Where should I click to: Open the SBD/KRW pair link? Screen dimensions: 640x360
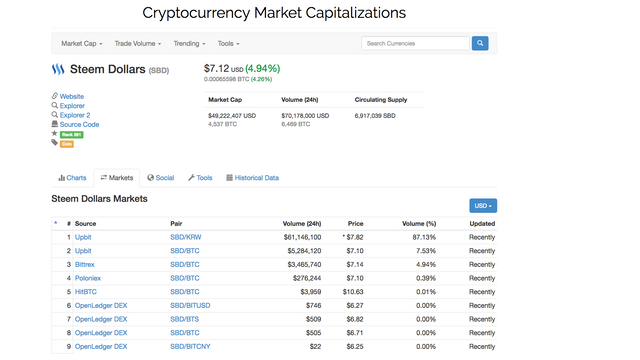186,237
